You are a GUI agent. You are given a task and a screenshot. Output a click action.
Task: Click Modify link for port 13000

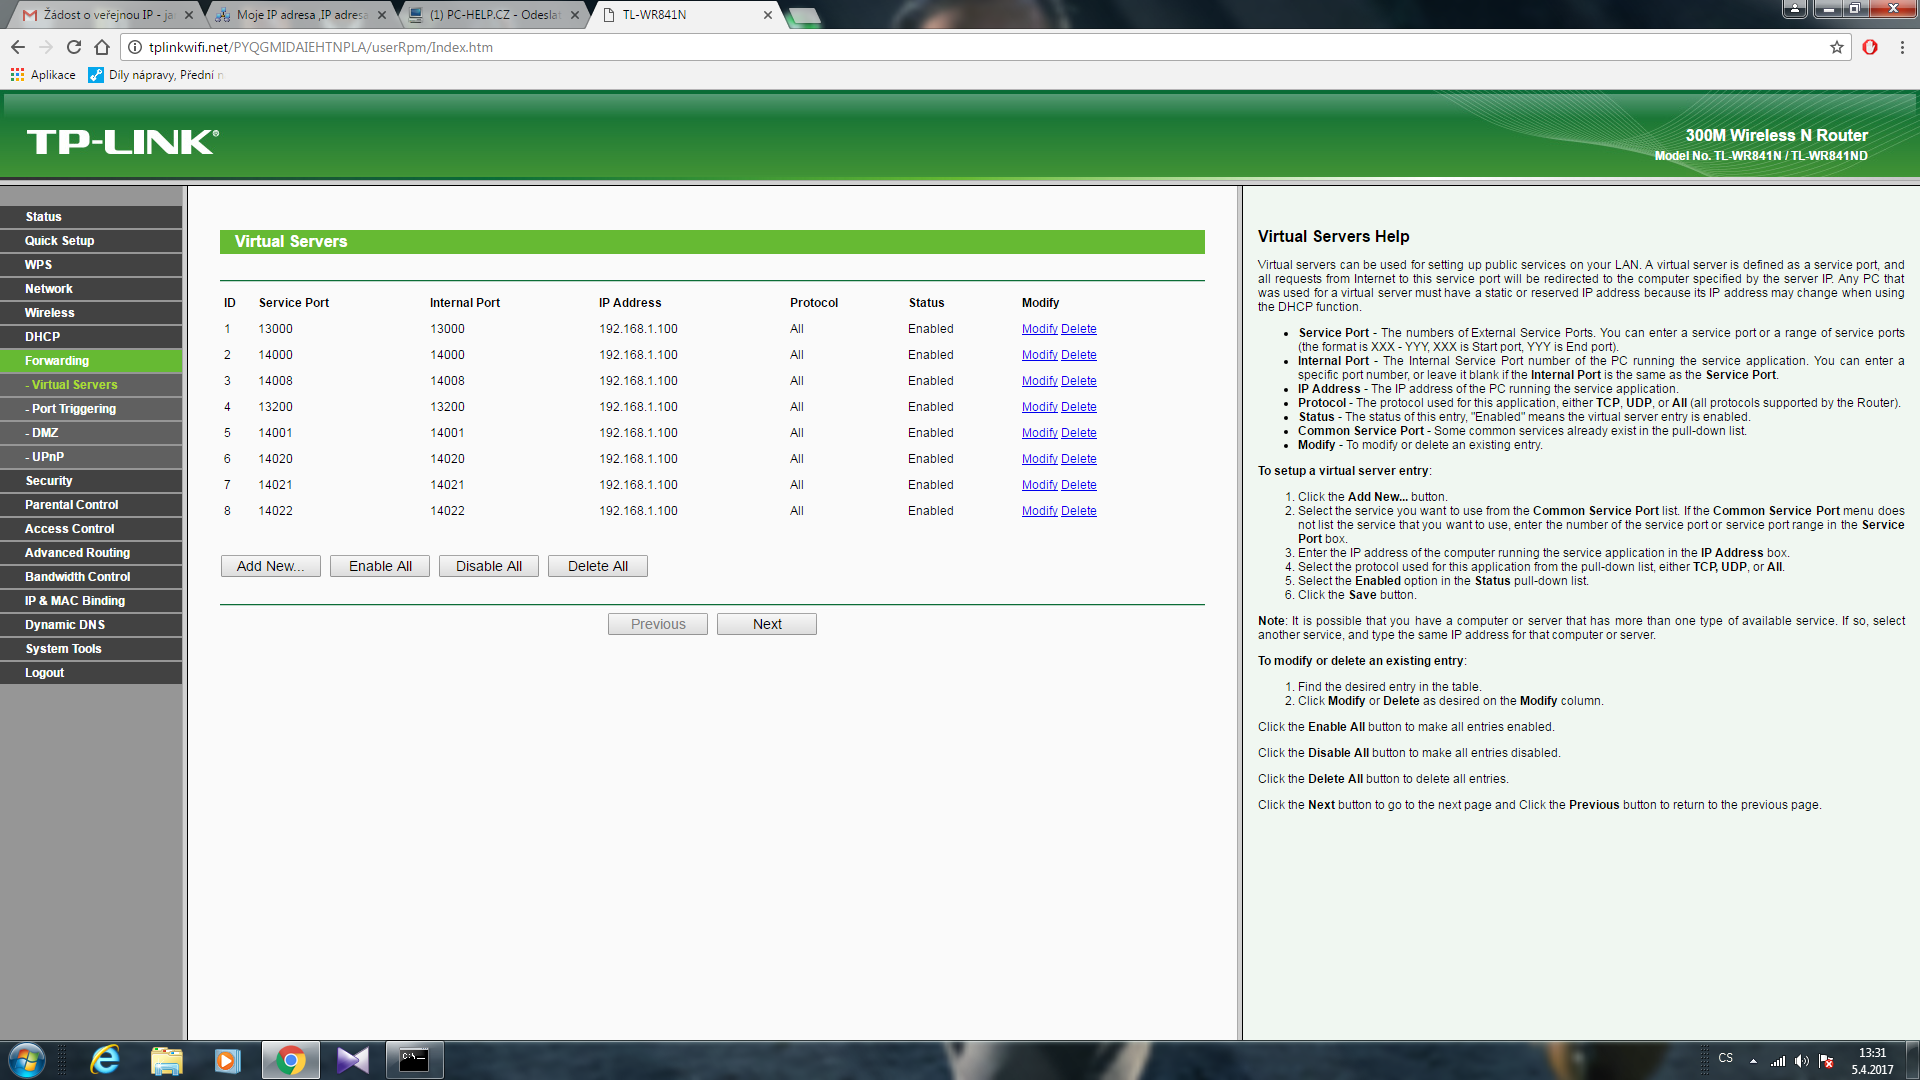[1039, 329]
